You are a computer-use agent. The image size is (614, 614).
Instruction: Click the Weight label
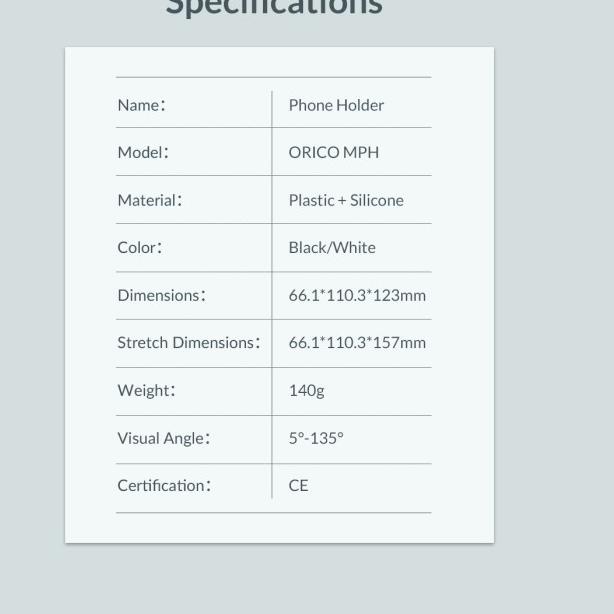coord(146,390)
